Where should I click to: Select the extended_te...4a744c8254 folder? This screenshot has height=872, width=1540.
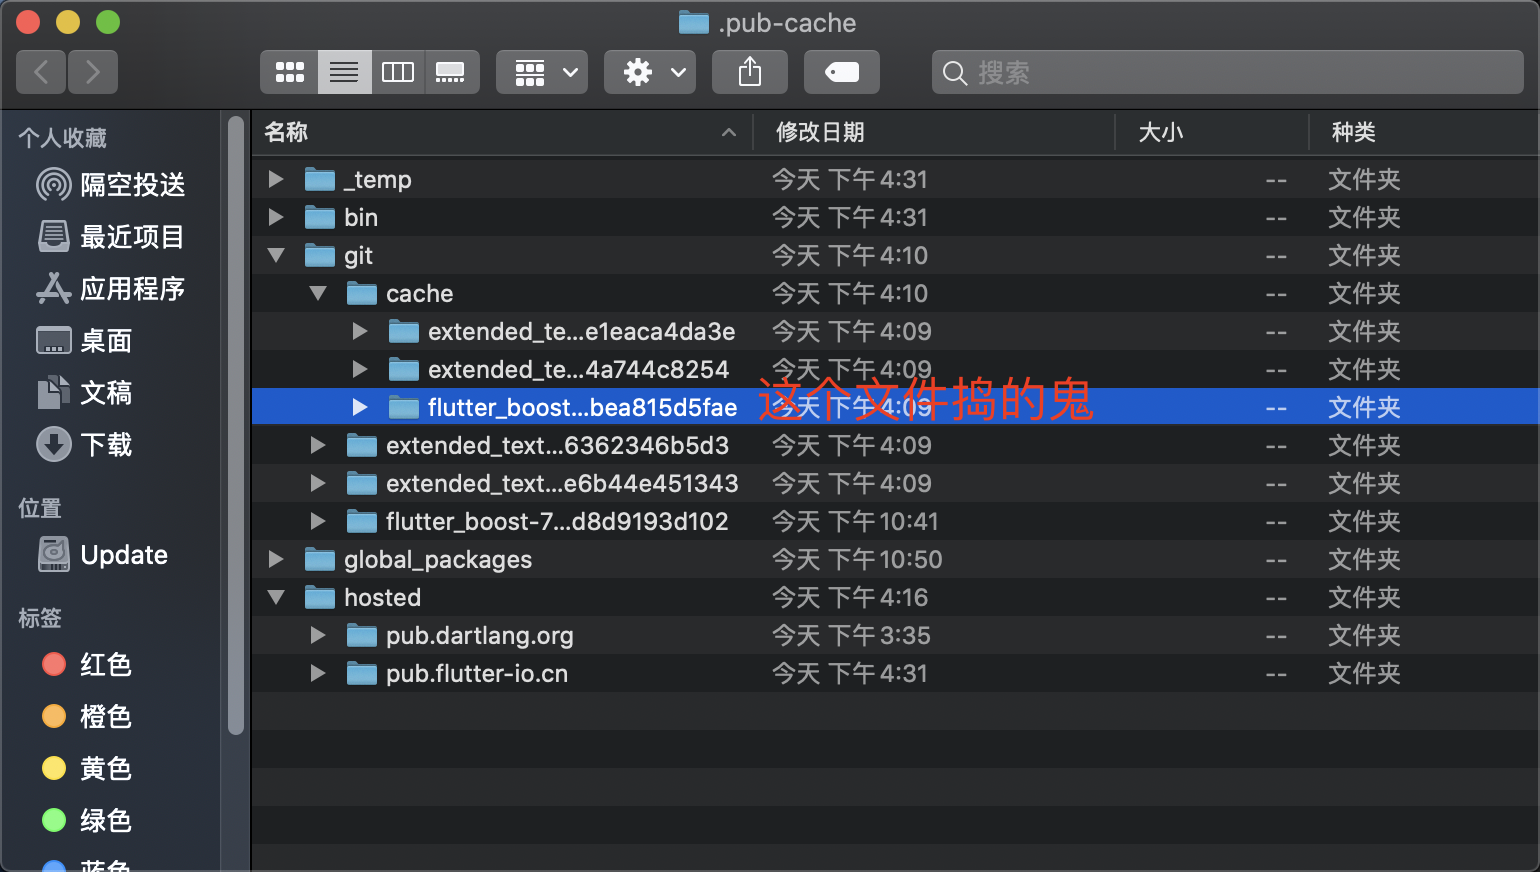click(896, 370)
